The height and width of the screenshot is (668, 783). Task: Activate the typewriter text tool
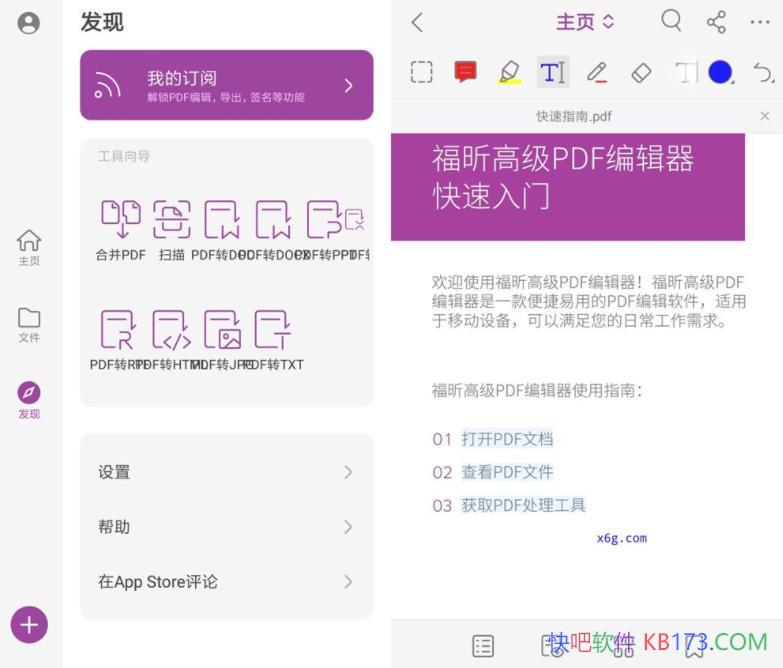553,72
